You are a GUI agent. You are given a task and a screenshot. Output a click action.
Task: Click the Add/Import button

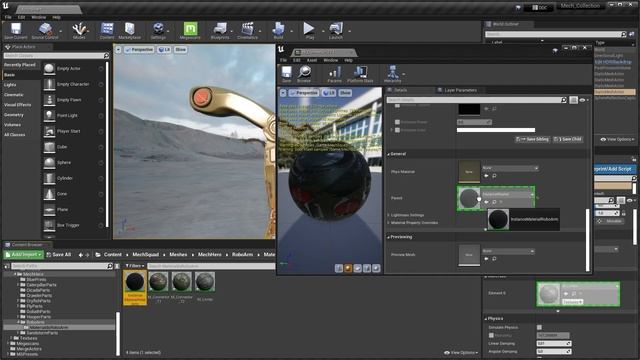[x=24, y=255]
